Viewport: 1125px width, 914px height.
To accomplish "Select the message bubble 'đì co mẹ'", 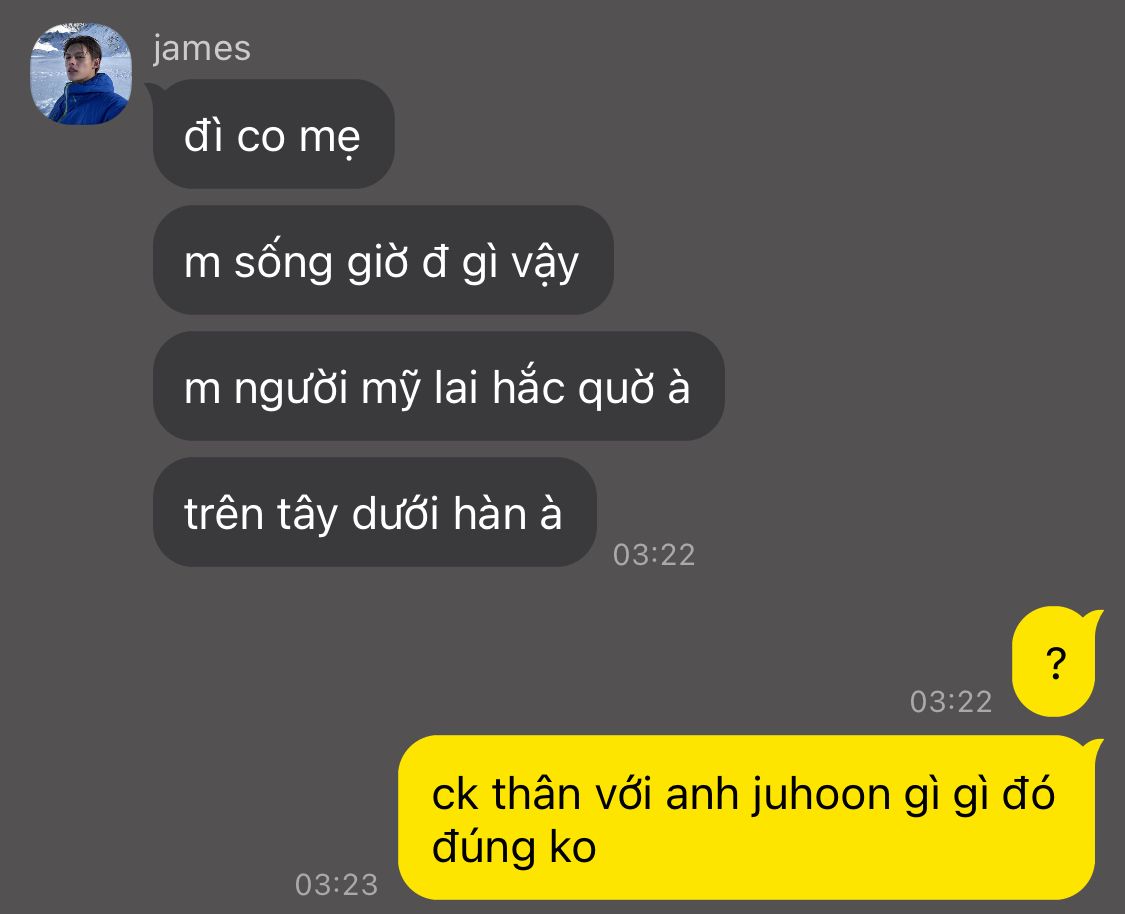I will tap(273, 134).
